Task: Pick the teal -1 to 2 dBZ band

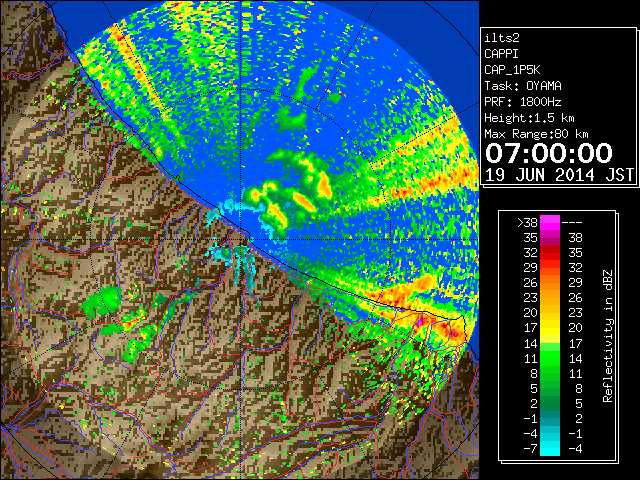Action: click(x=550, y=418)
